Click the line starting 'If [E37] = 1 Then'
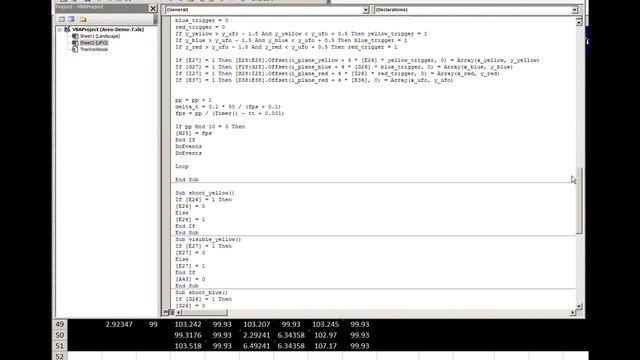640x360 pixels. [x=314, y=80]
